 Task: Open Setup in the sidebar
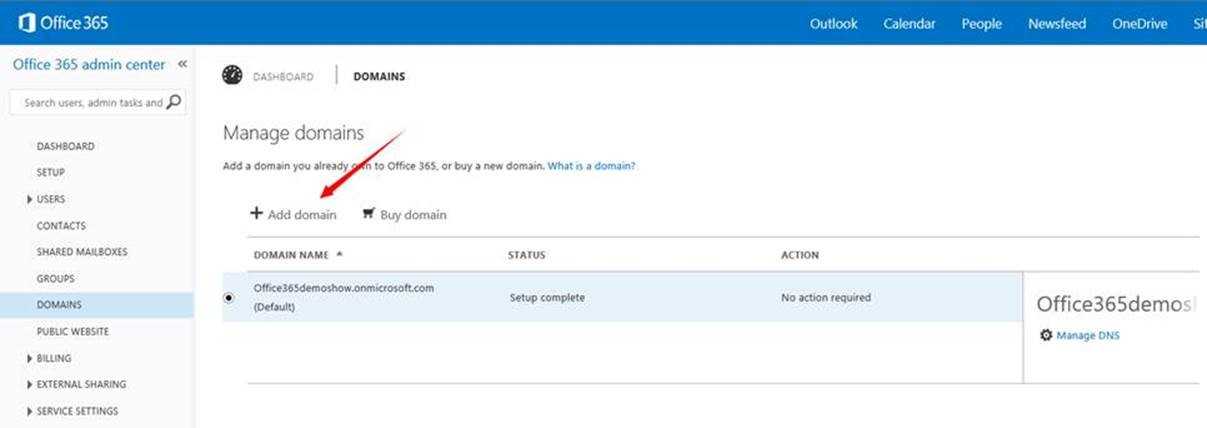[x=51, y=172]
